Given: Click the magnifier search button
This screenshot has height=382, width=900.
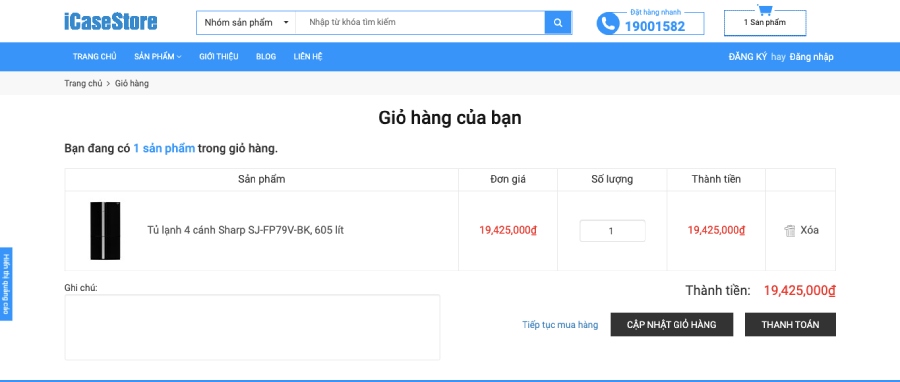Looking at the screenshot, I should tap(558, 22).
